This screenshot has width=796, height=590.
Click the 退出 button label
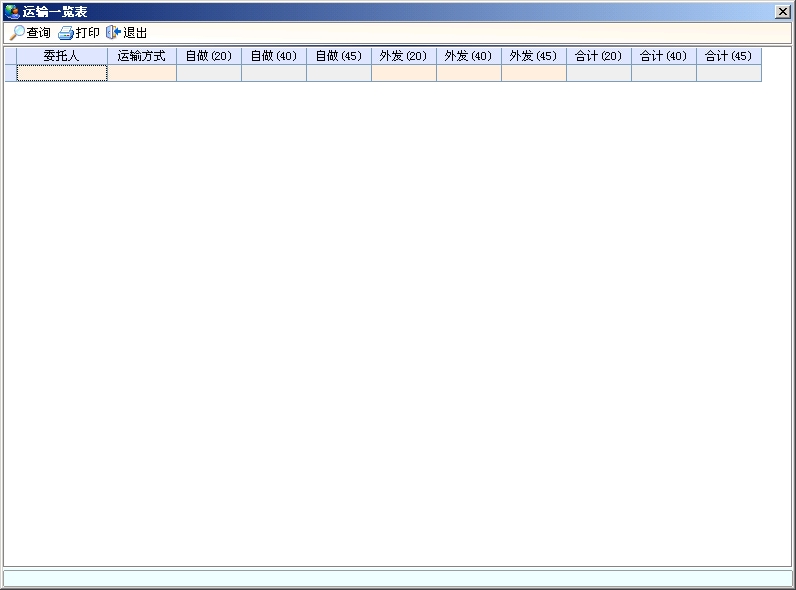pos(135,33)
